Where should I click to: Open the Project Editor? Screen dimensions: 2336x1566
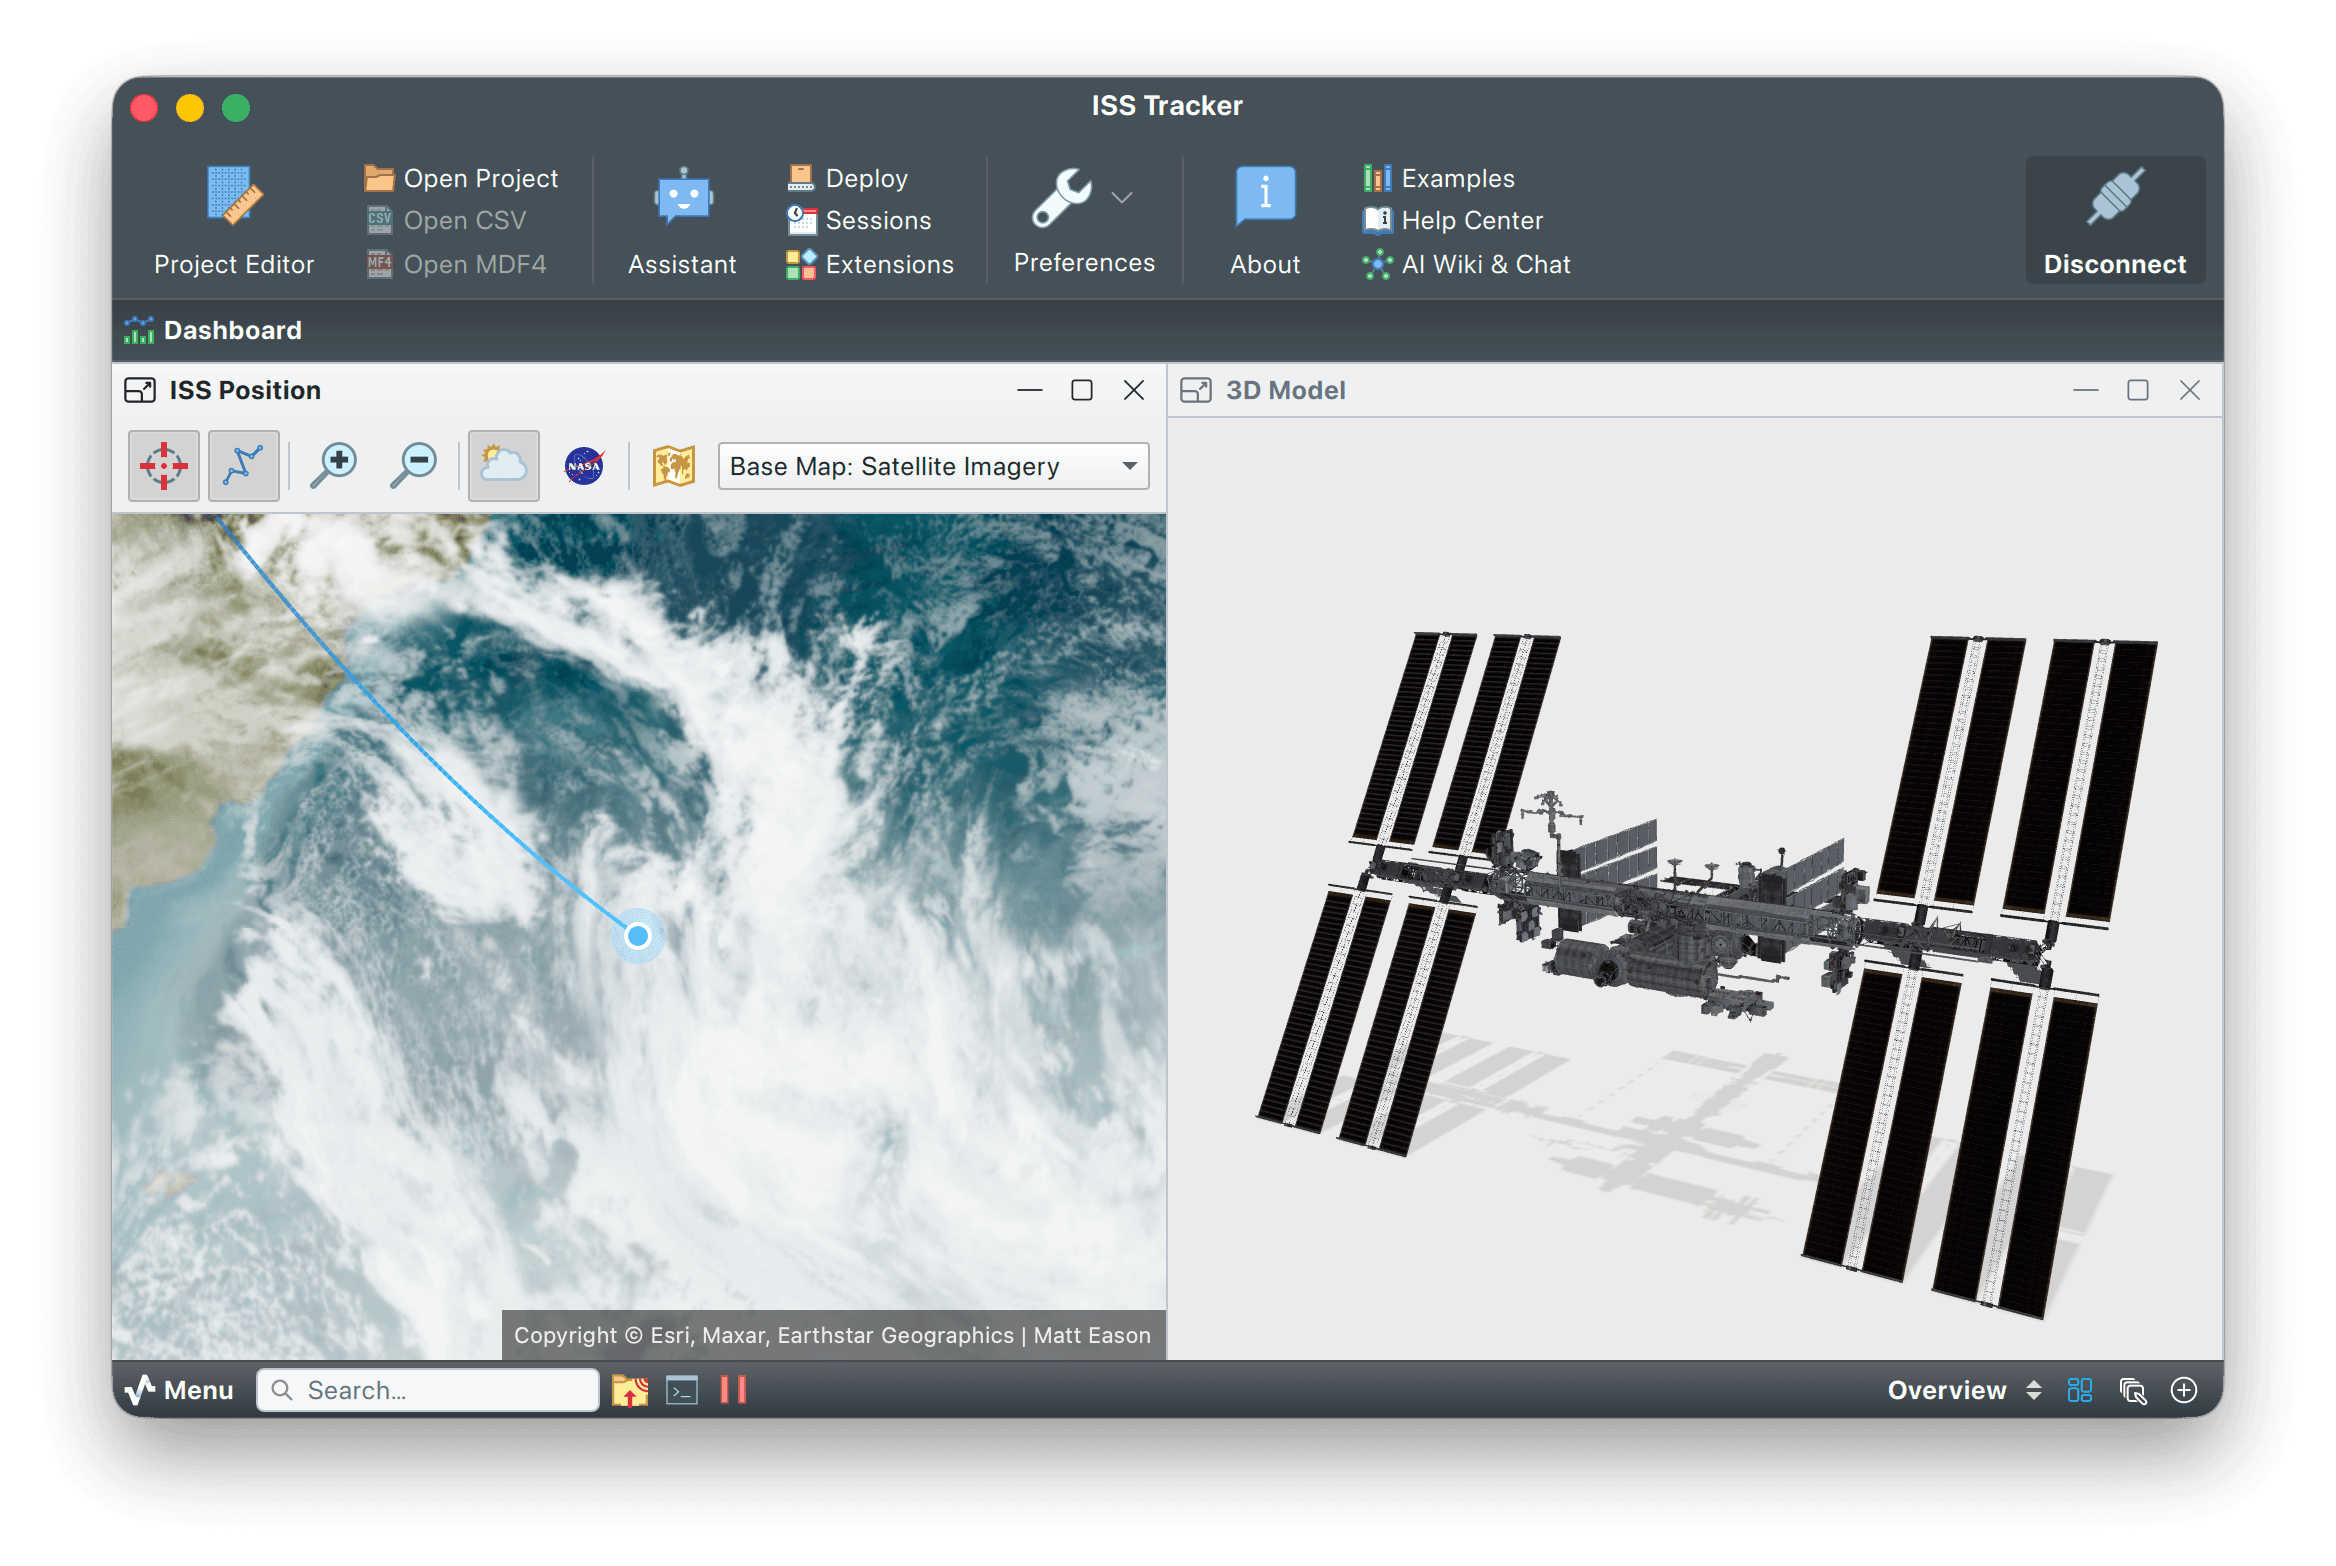234,221
